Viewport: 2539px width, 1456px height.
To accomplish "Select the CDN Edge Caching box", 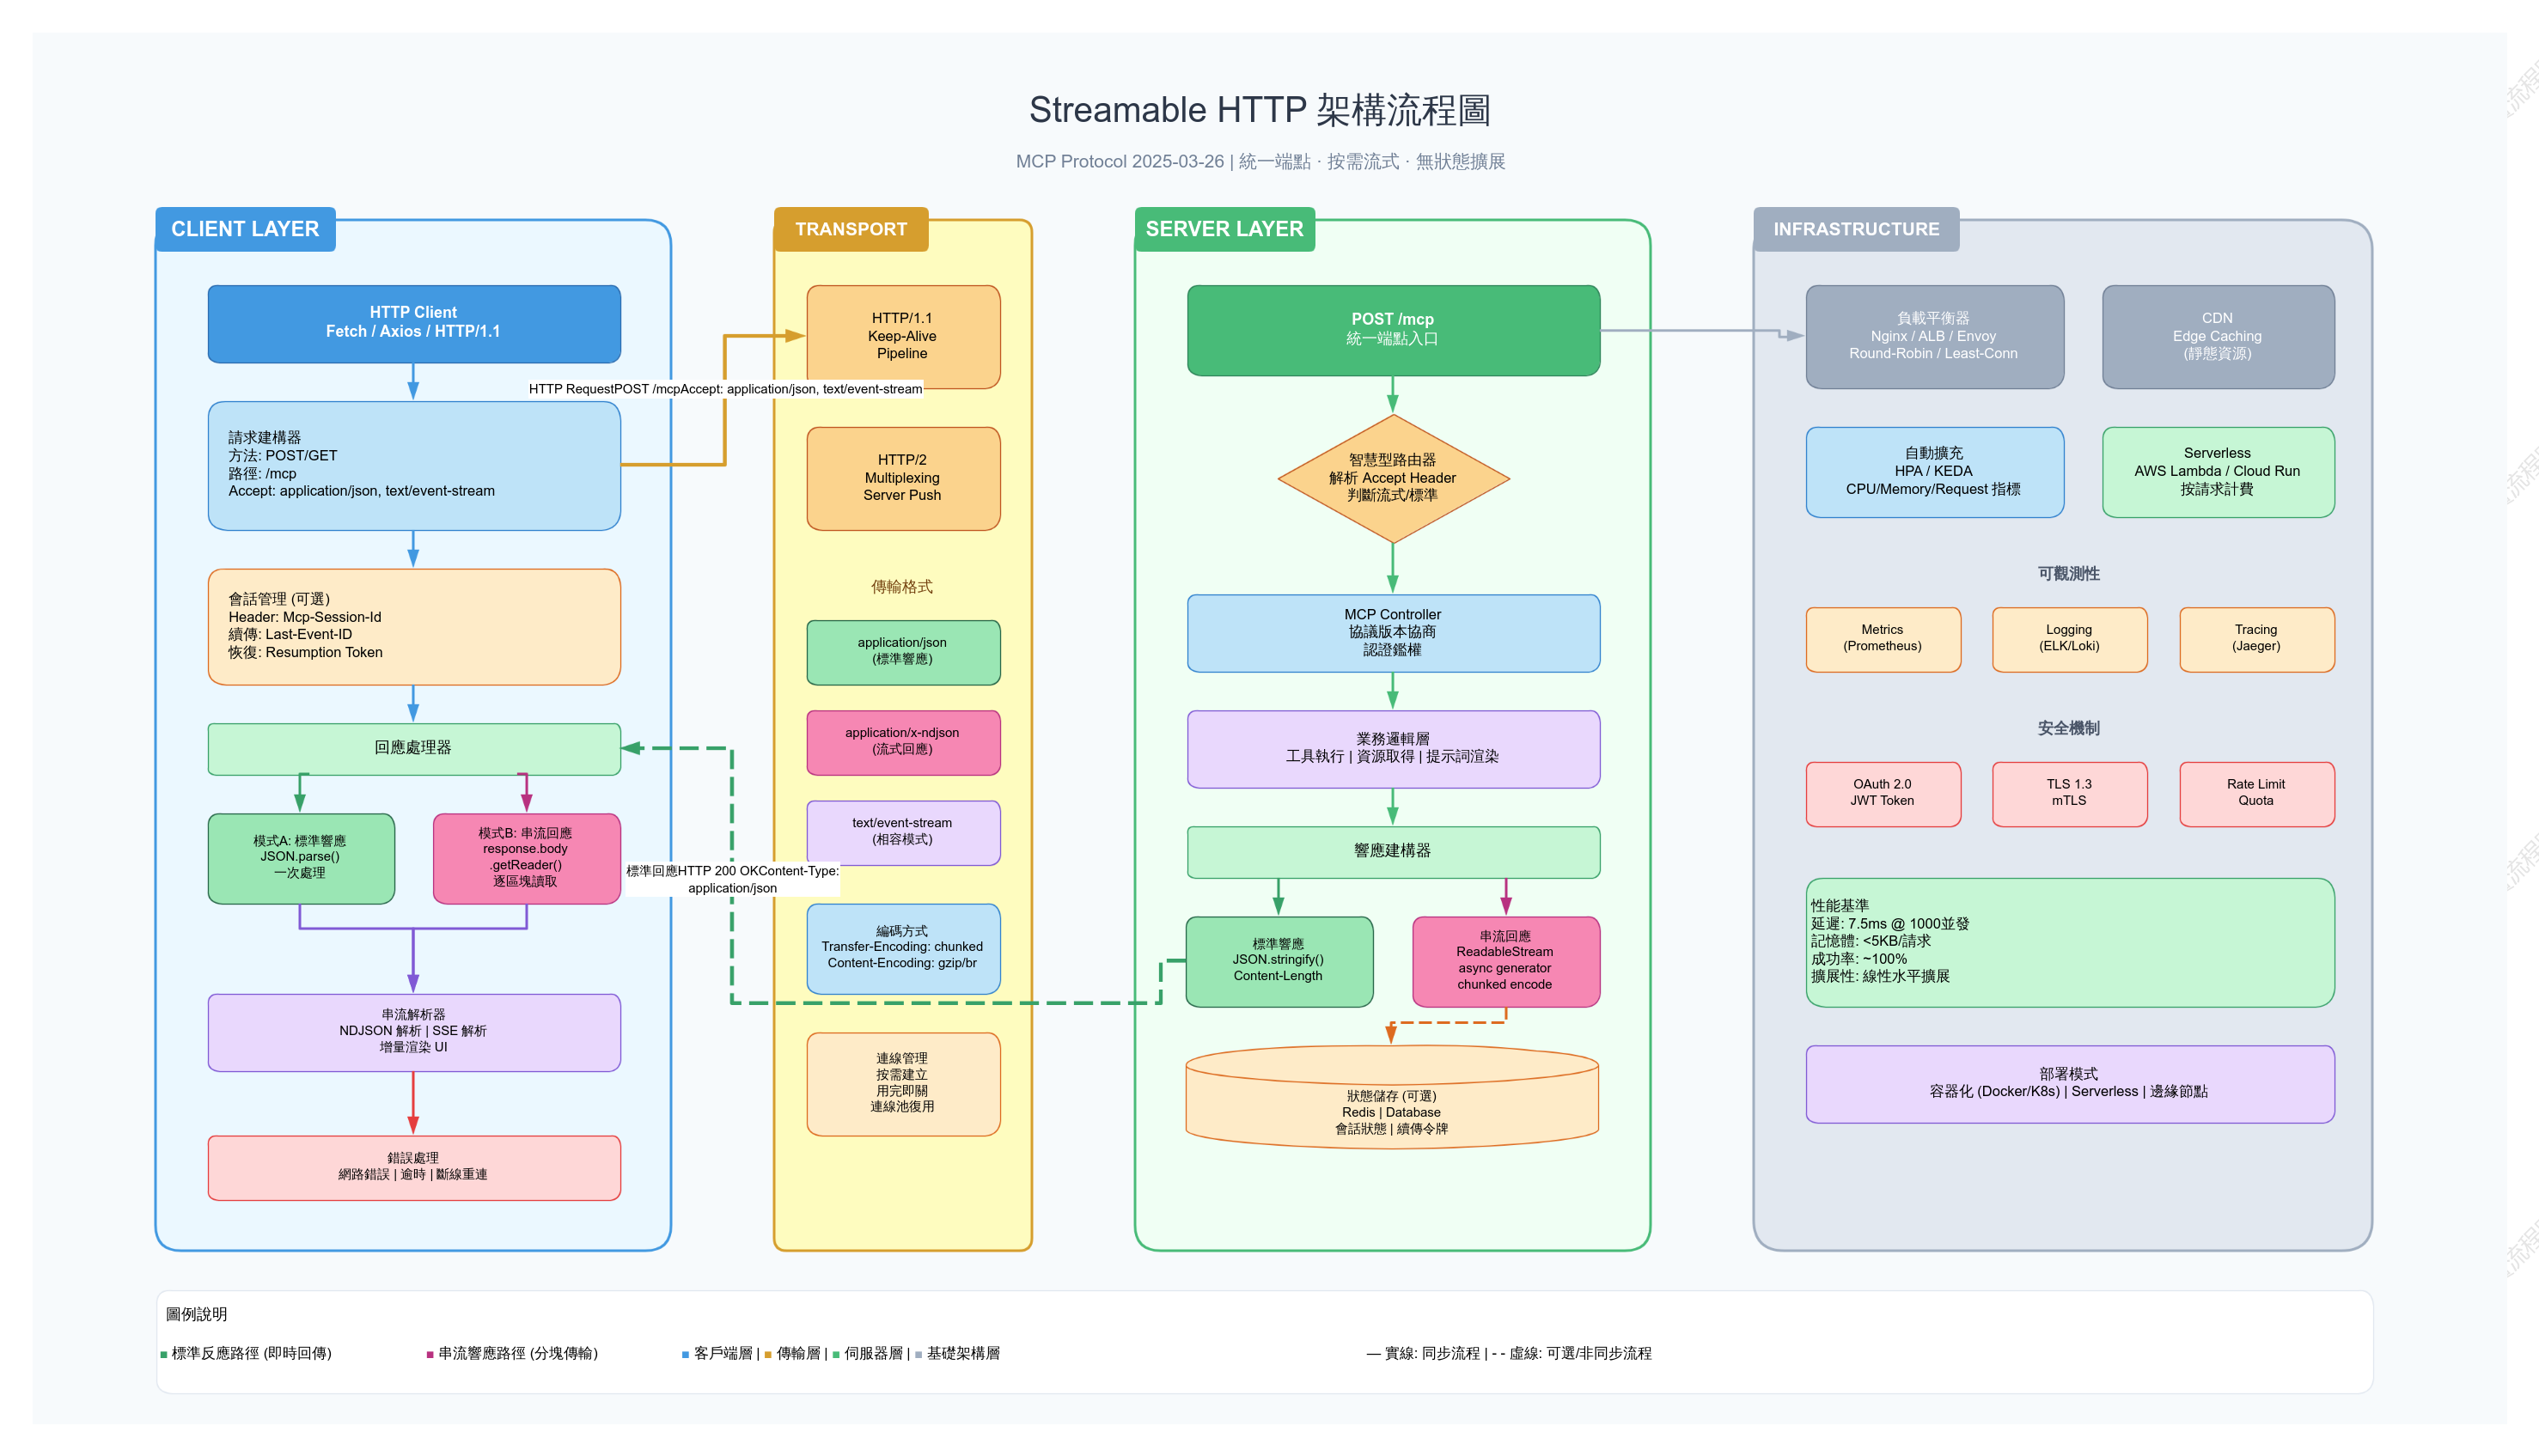I will (x=2218, y=336).
